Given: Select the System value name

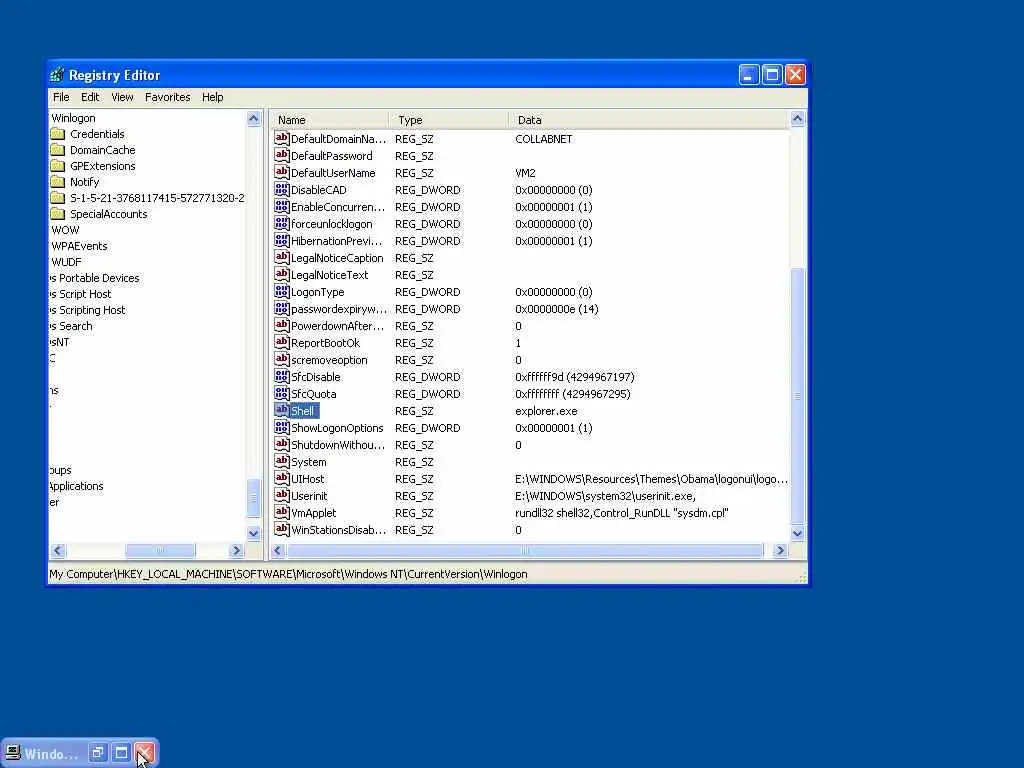Looking at the screenshot, I should 308,462.
